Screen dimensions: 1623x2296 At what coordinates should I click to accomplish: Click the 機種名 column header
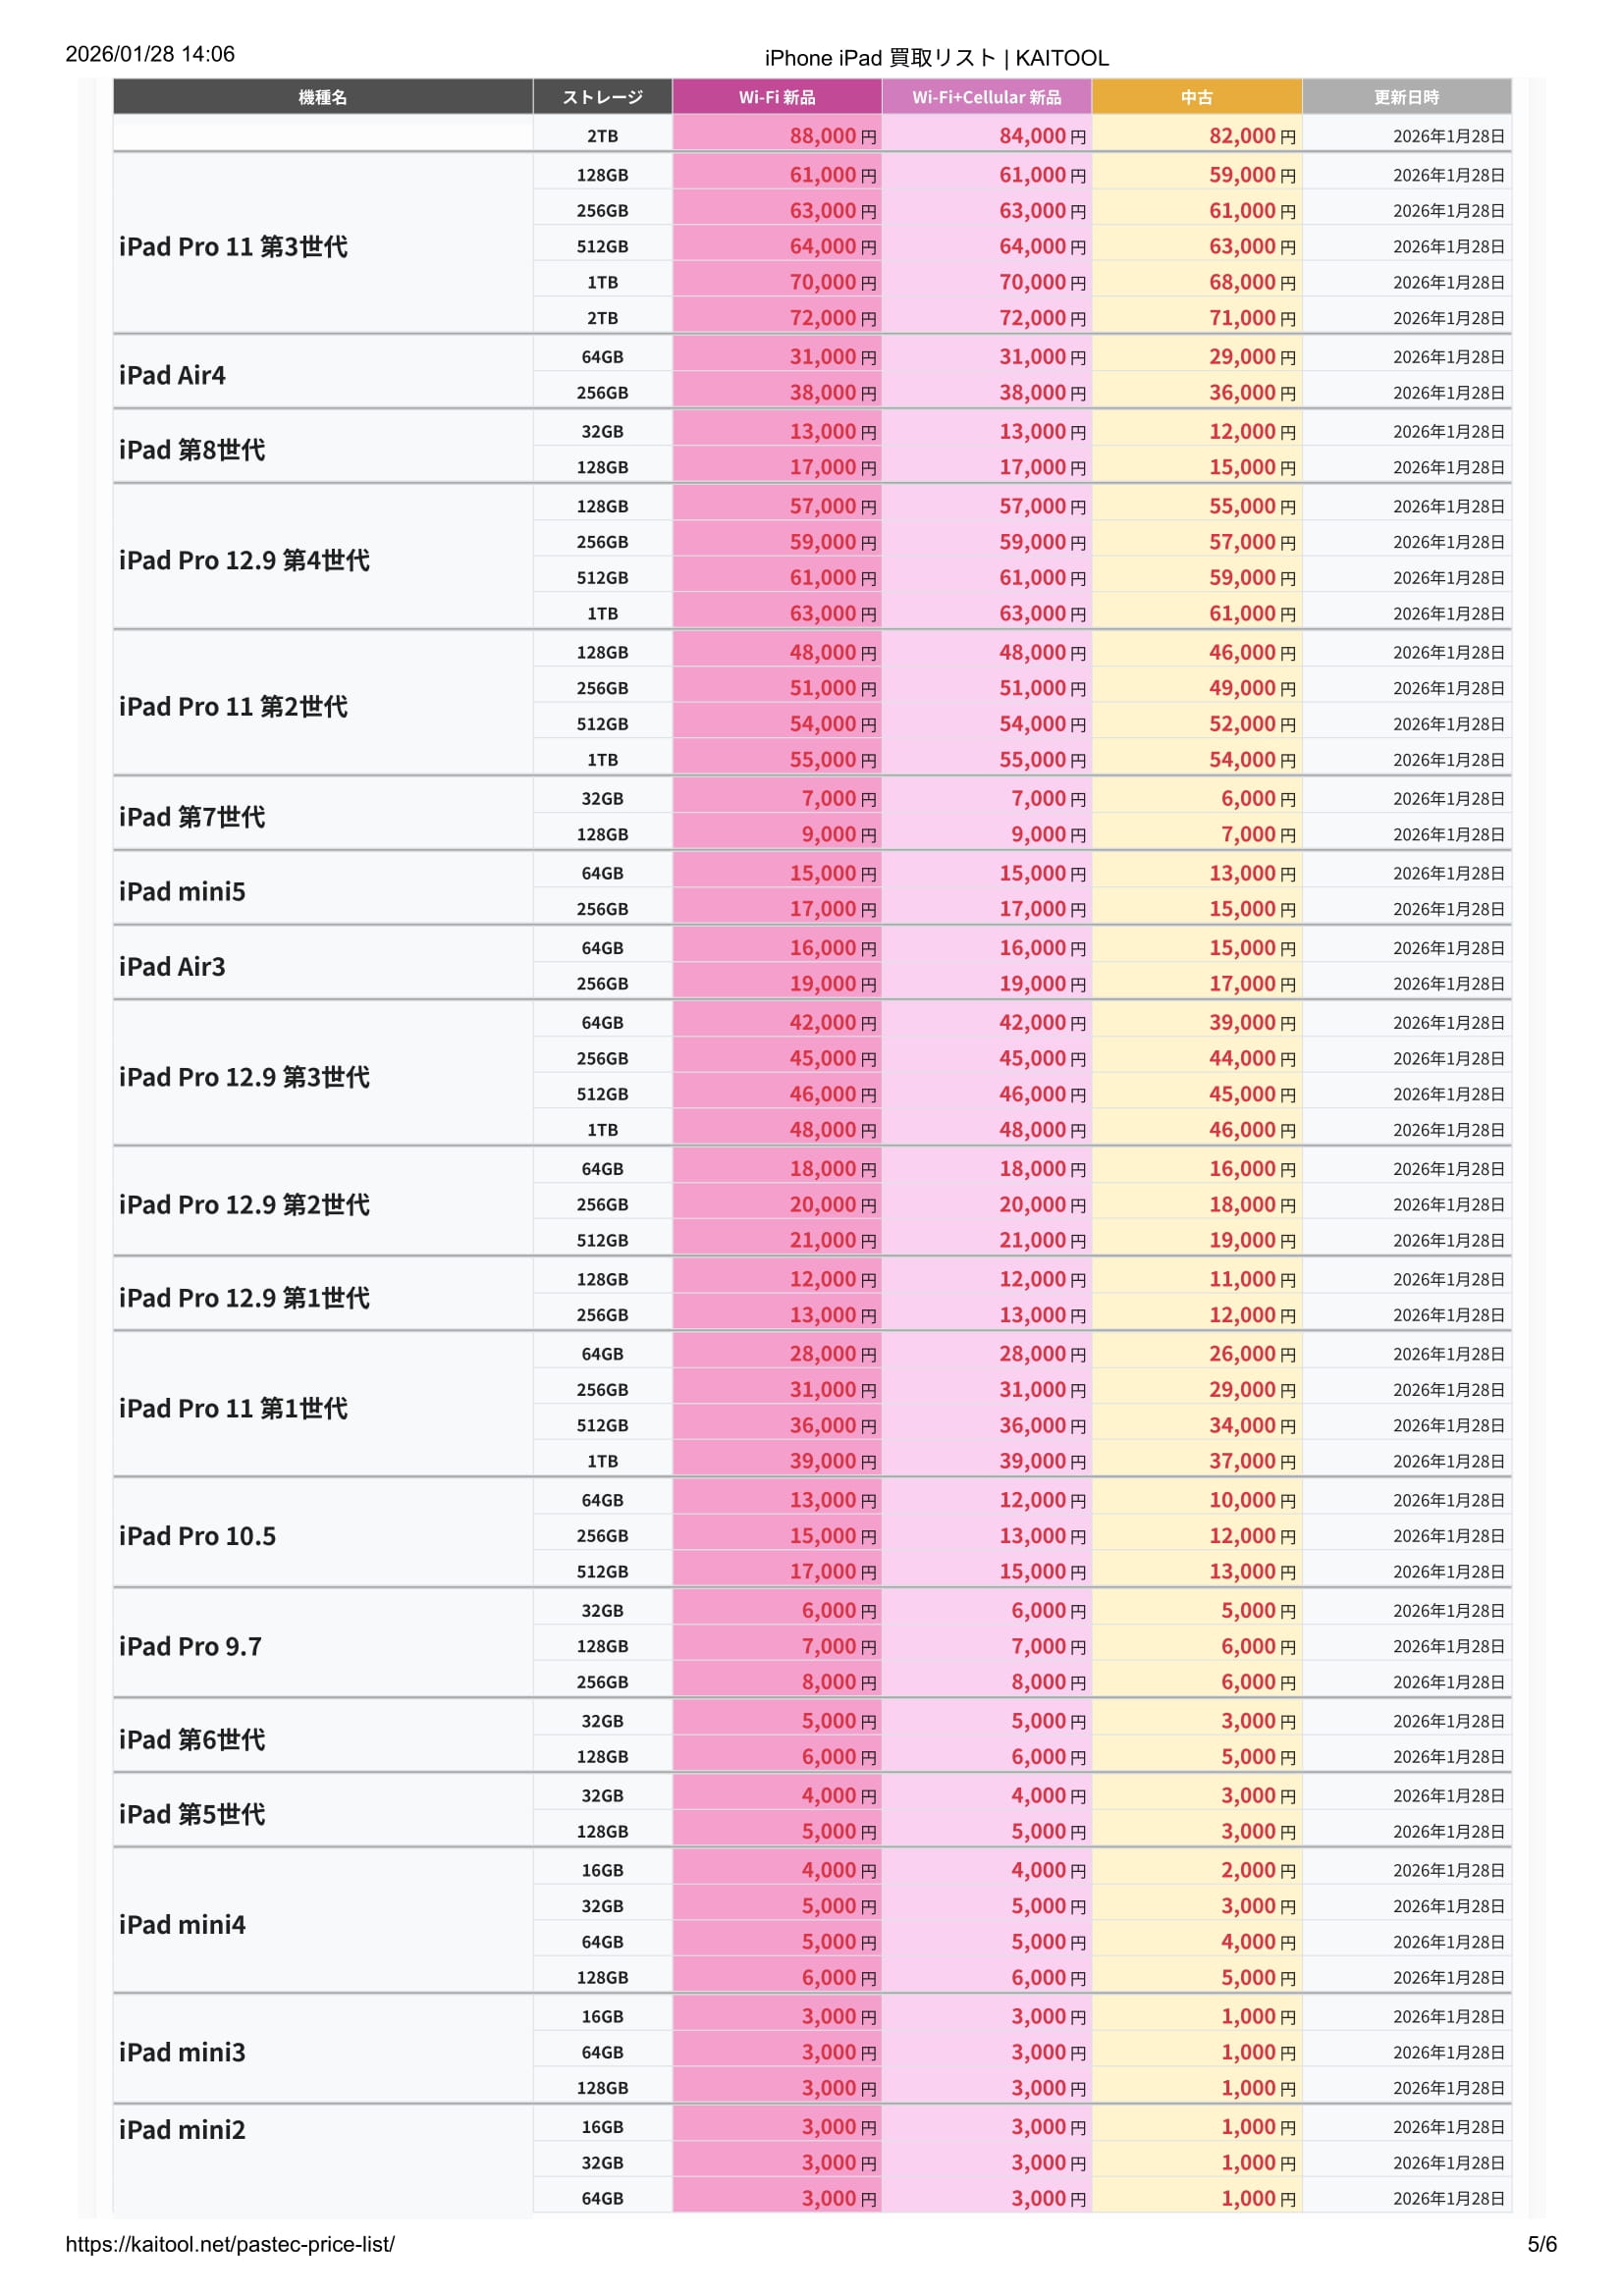pyautogui.click(x=322, y=97)
